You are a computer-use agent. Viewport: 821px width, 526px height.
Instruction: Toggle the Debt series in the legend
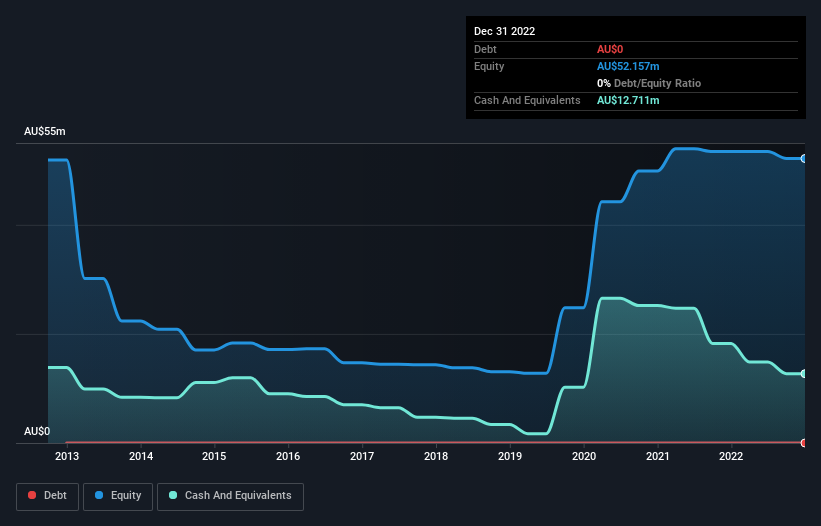(47, 496)
